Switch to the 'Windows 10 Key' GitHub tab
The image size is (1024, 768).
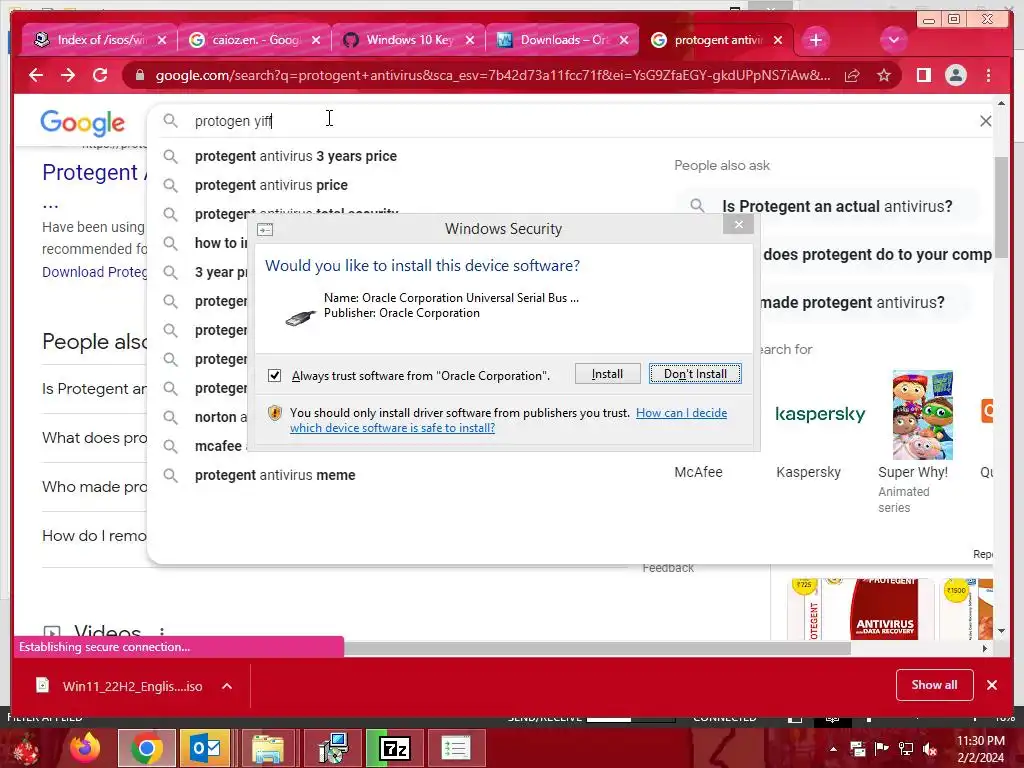[x=408, y=40]
